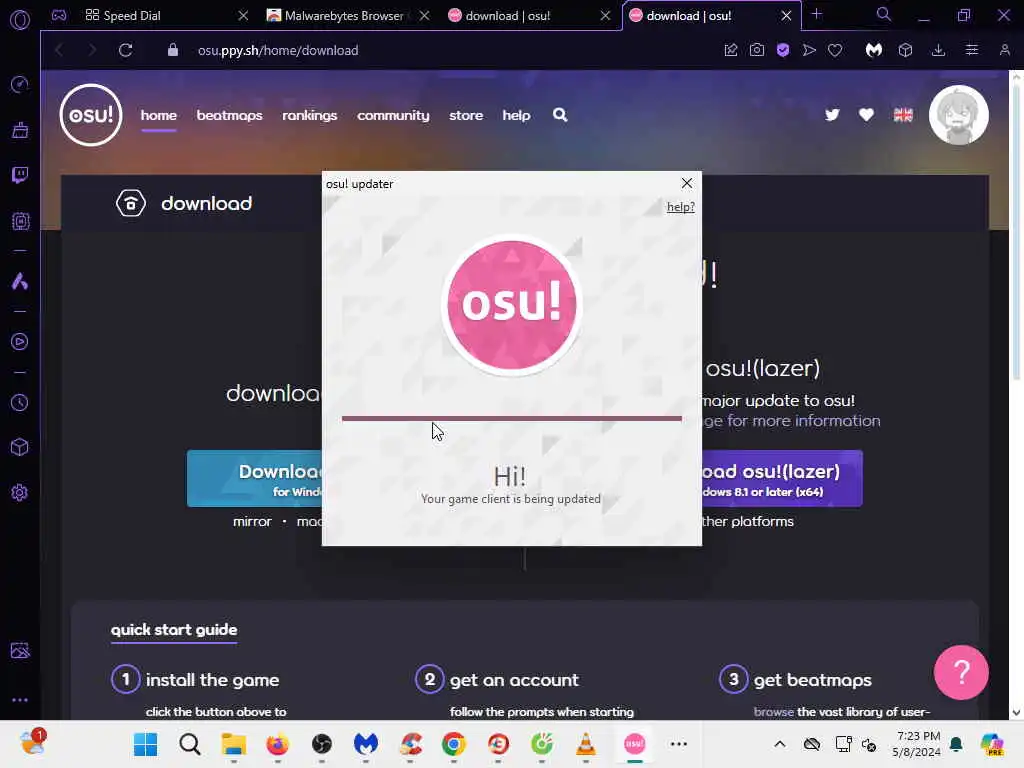Open Extensions cube in sidebar
The height and width of the screenshot is (768, 1024).
point(20,447)
